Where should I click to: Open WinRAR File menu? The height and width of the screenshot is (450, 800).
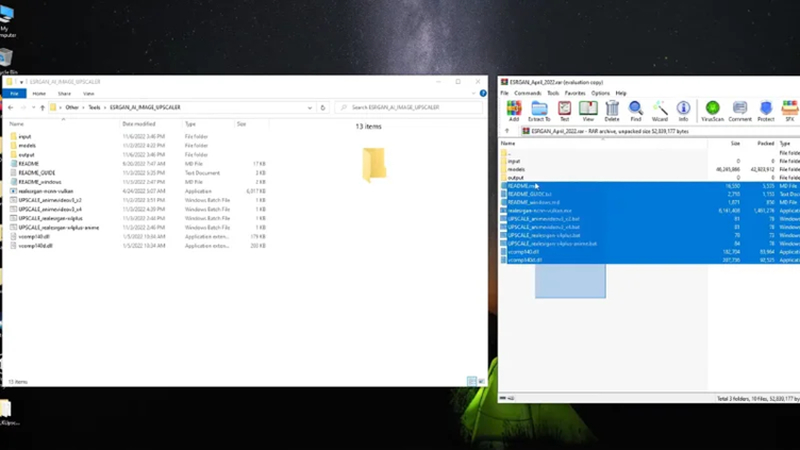[504, 93]
